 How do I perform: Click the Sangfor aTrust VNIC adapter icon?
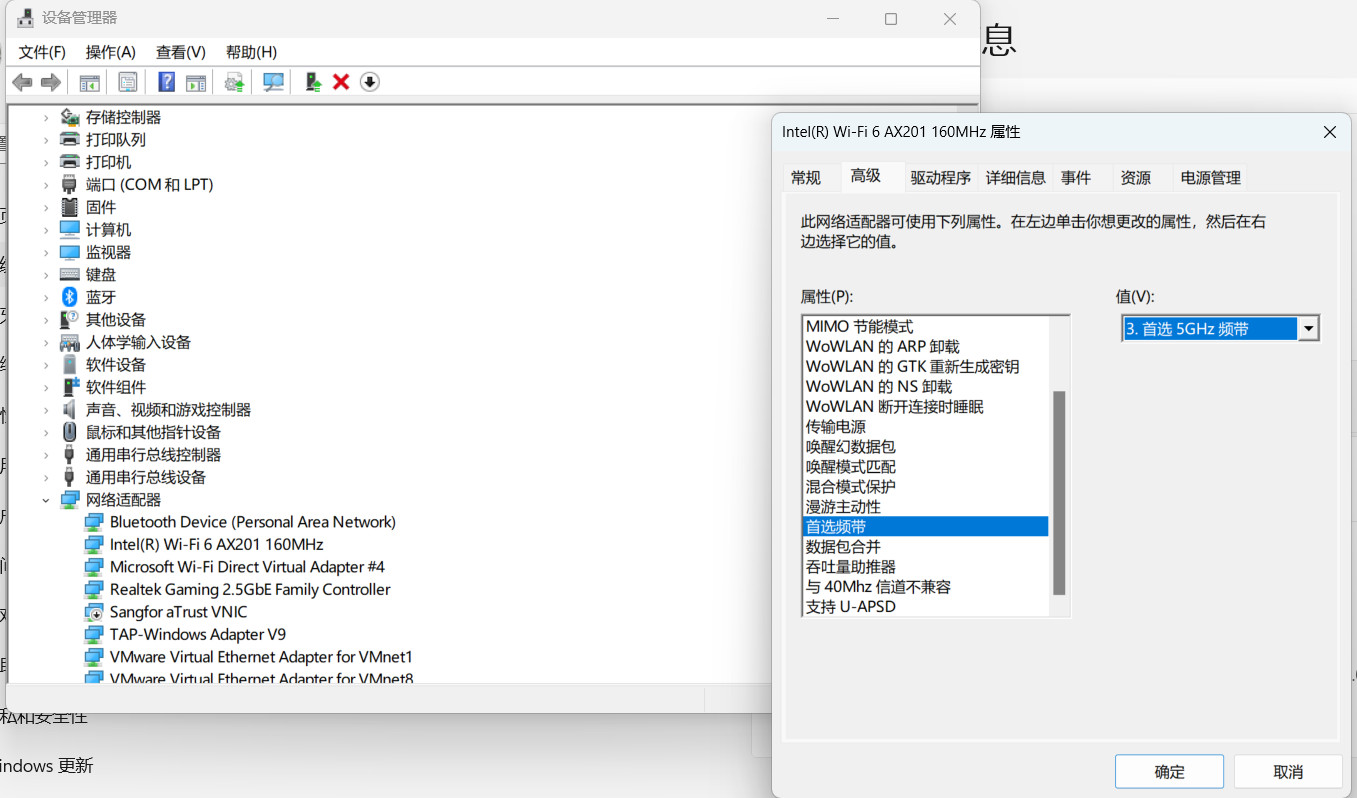(94, 612)
